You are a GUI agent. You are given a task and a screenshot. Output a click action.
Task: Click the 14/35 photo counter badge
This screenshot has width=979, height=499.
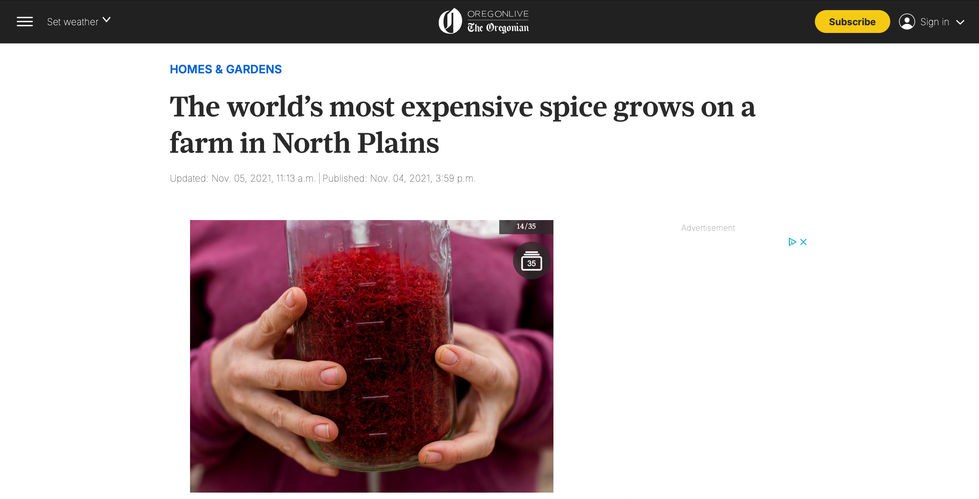coord(526,227)
